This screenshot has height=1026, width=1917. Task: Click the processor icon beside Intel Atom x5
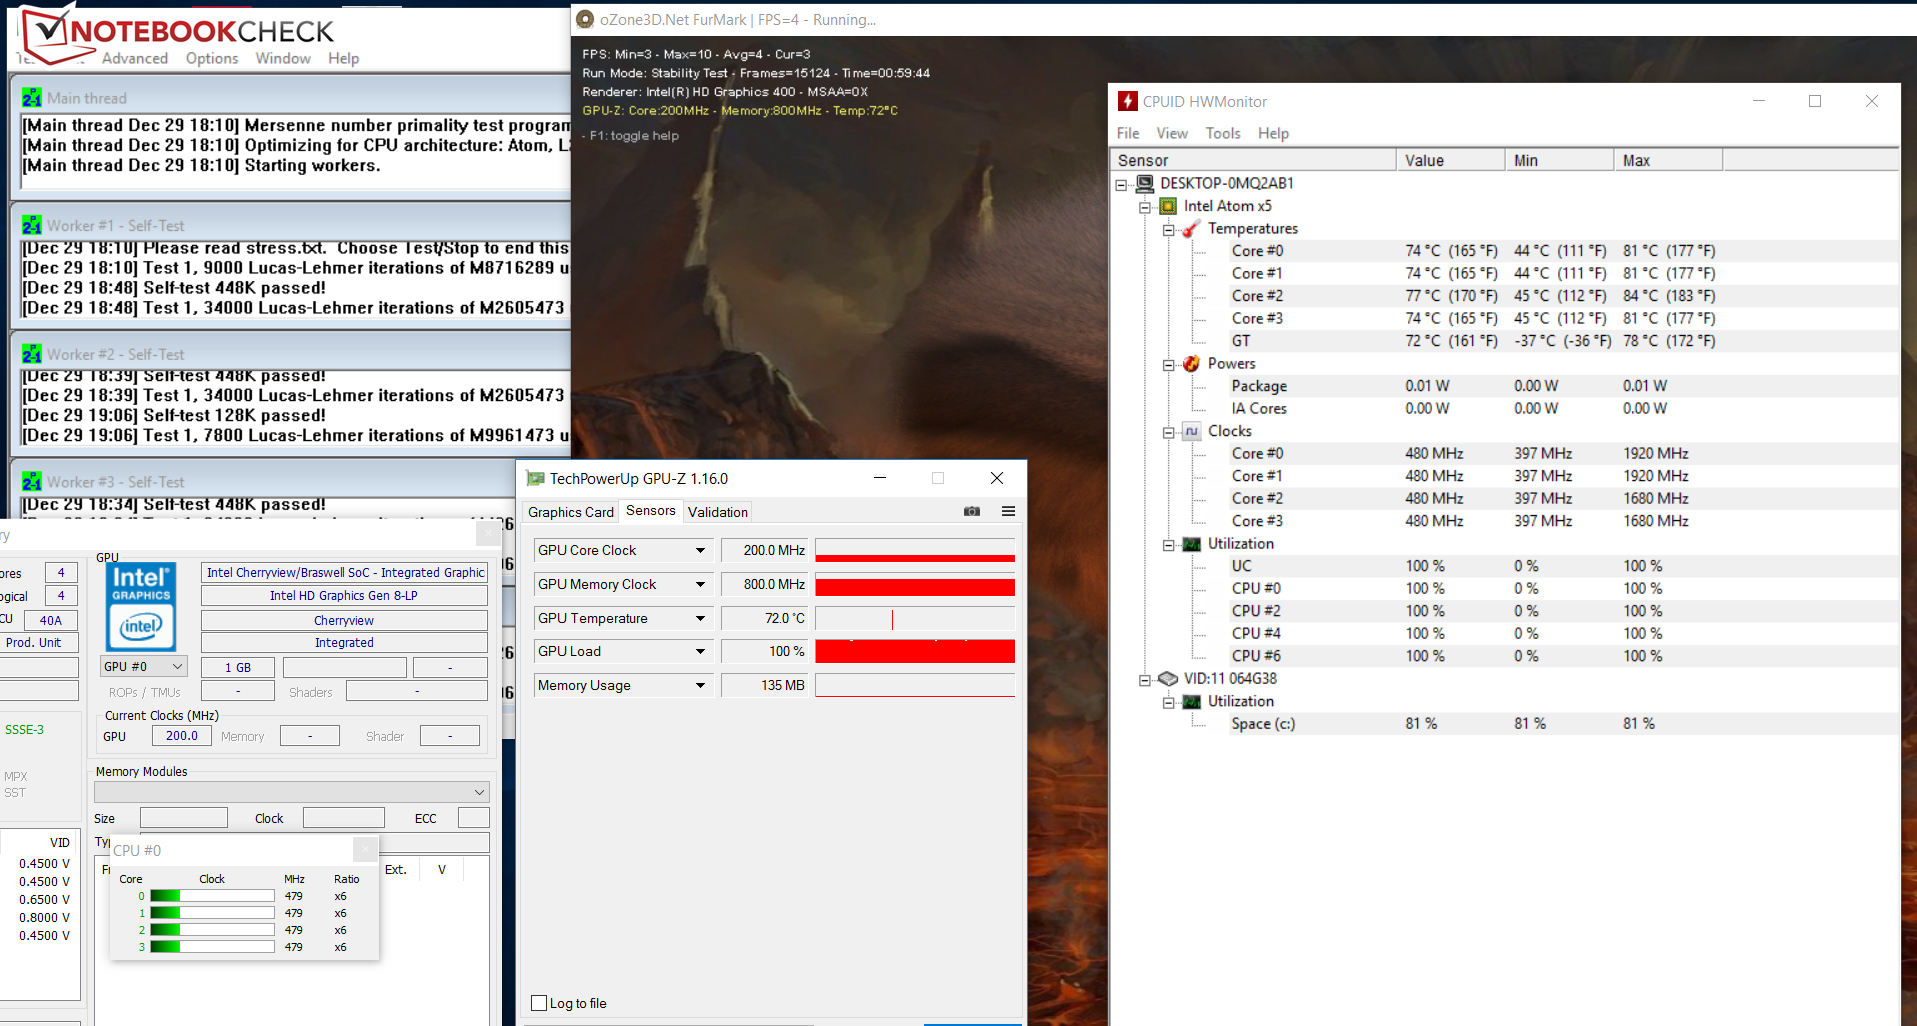(x=1168, y=206)
